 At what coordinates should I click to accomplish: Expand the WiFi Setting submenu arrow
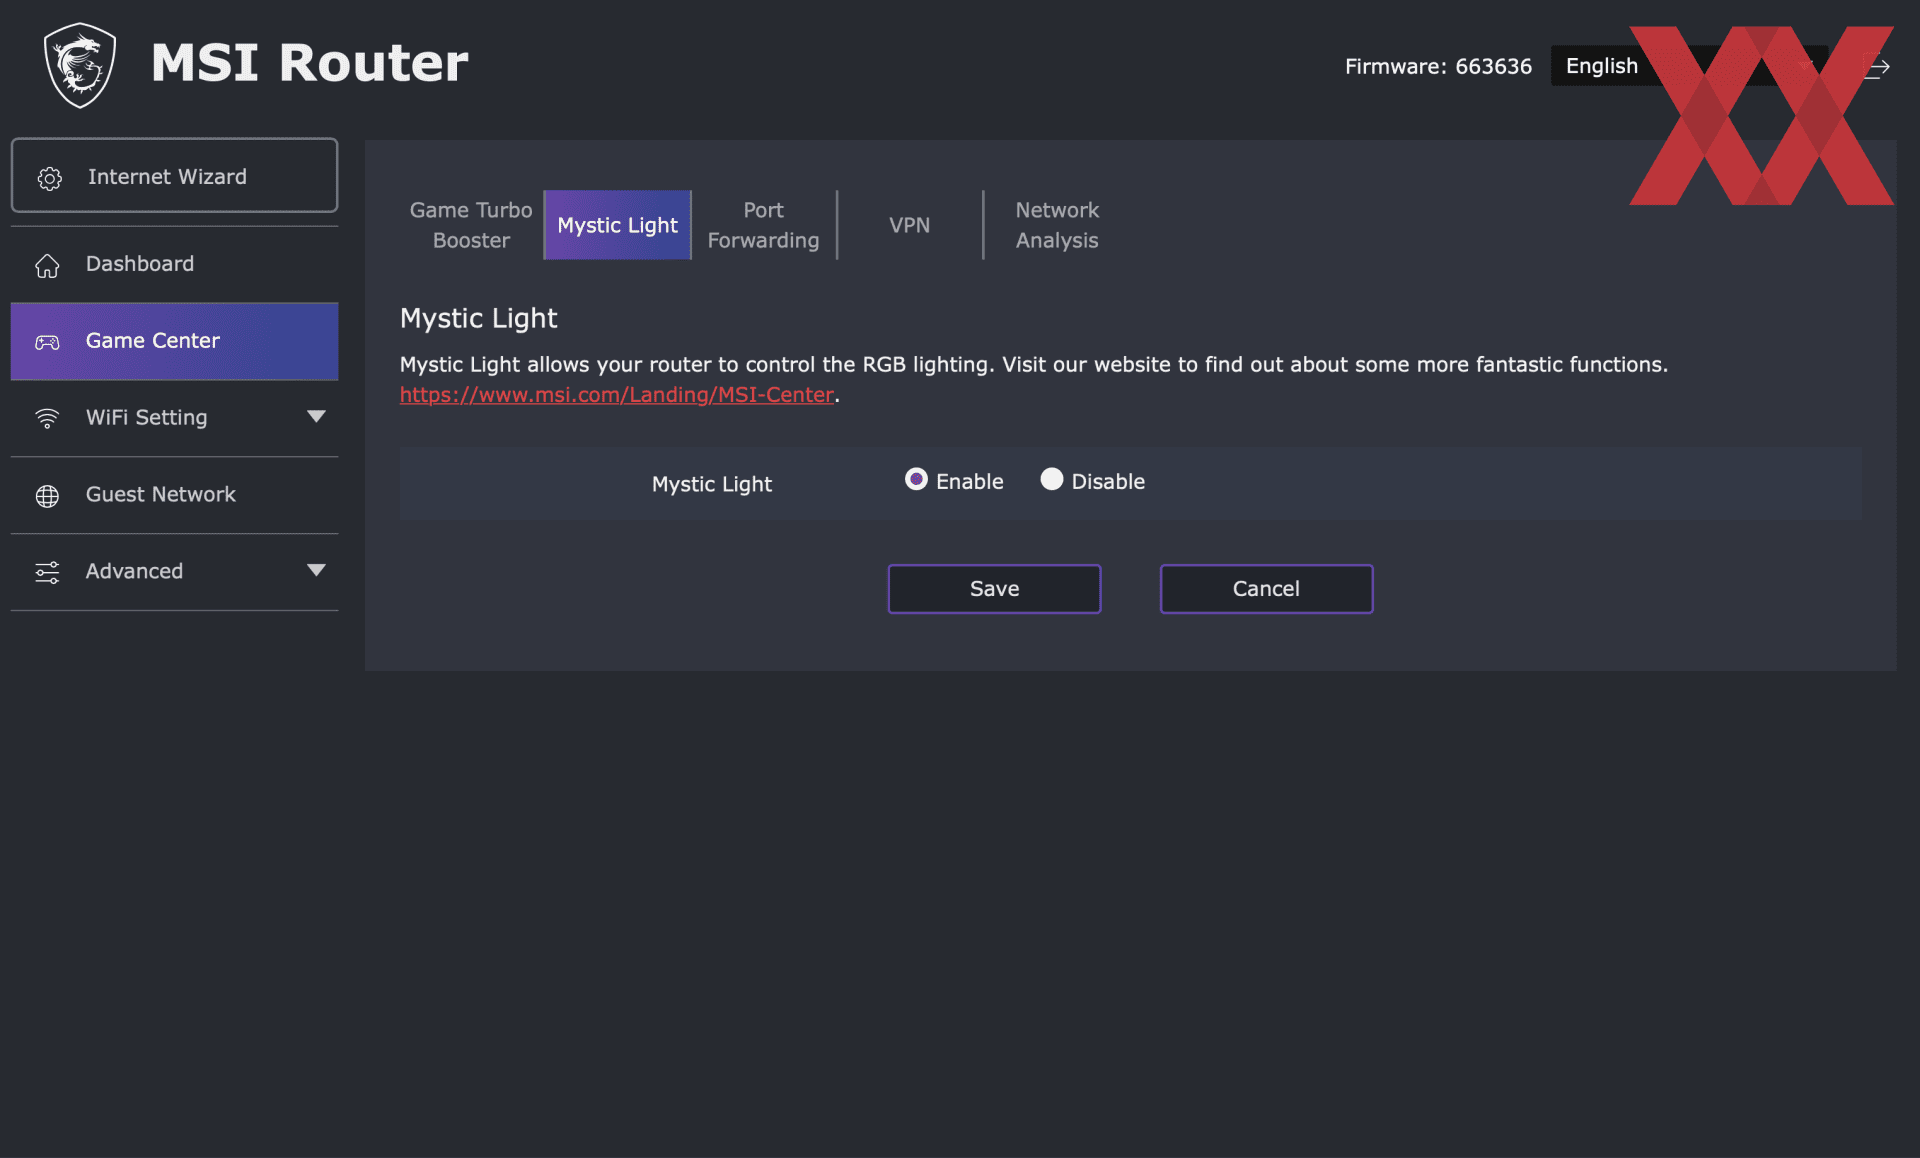(x=316, y=417)
